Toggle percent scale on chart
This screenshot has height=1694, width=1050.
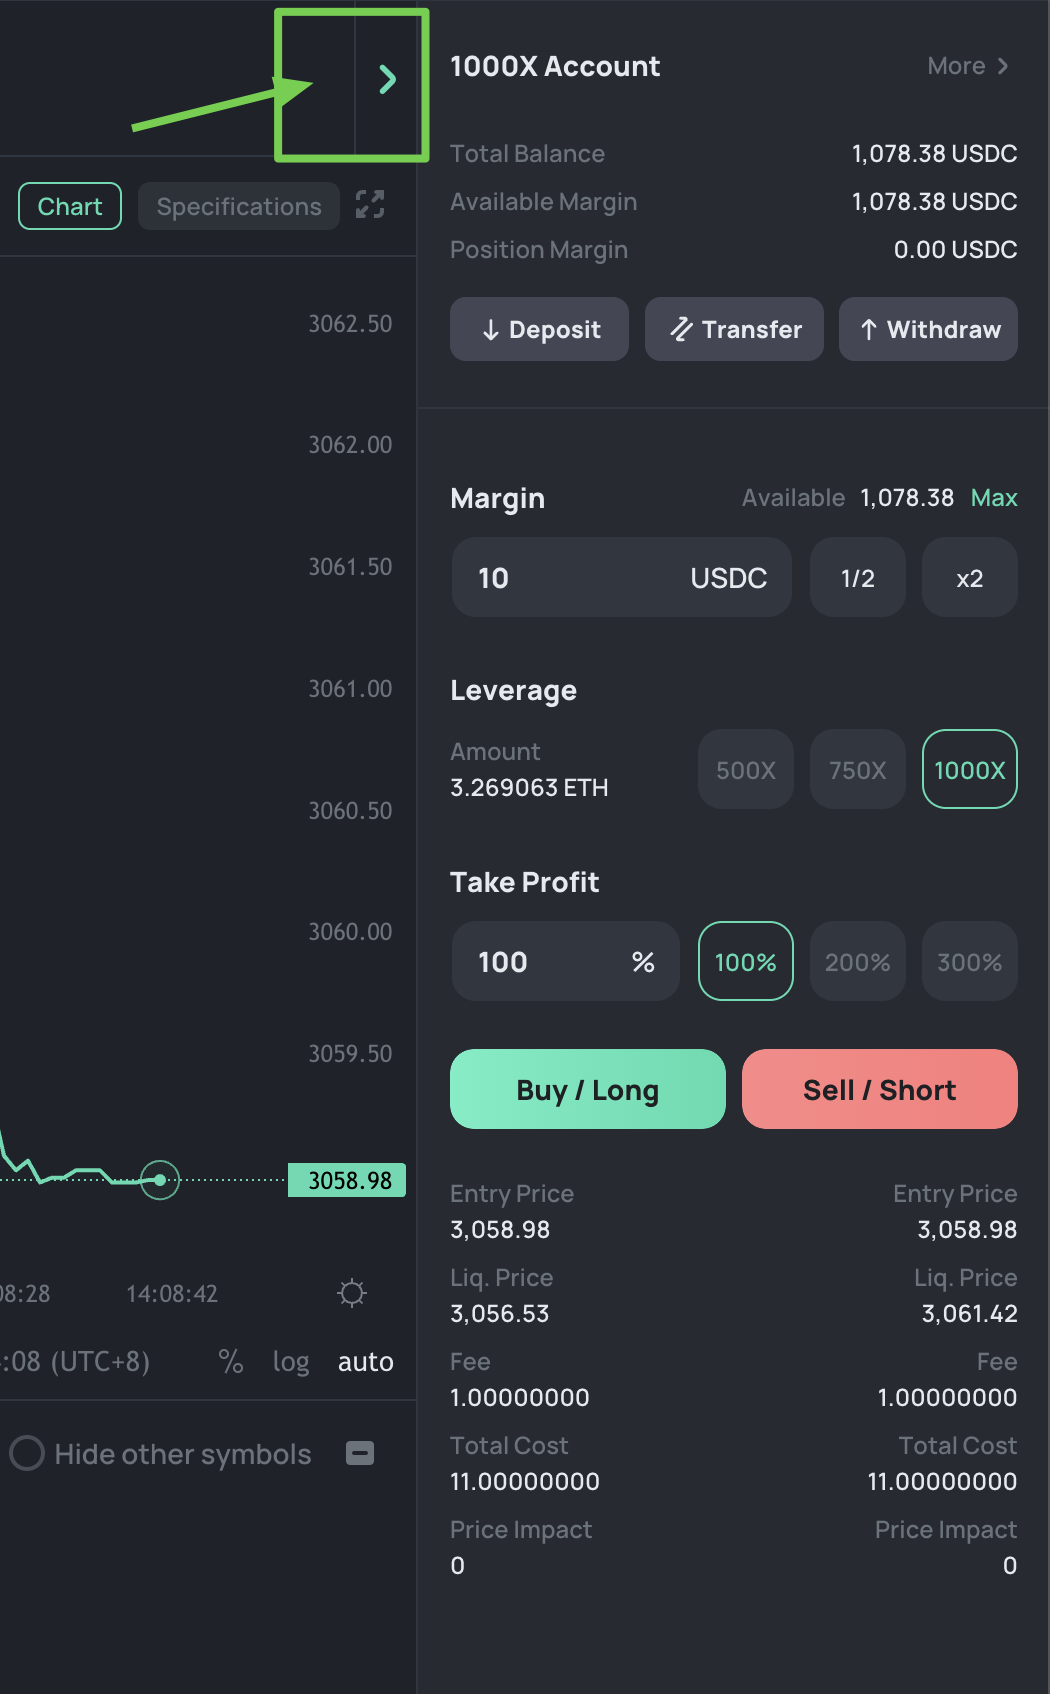(x=231, y=1361)
